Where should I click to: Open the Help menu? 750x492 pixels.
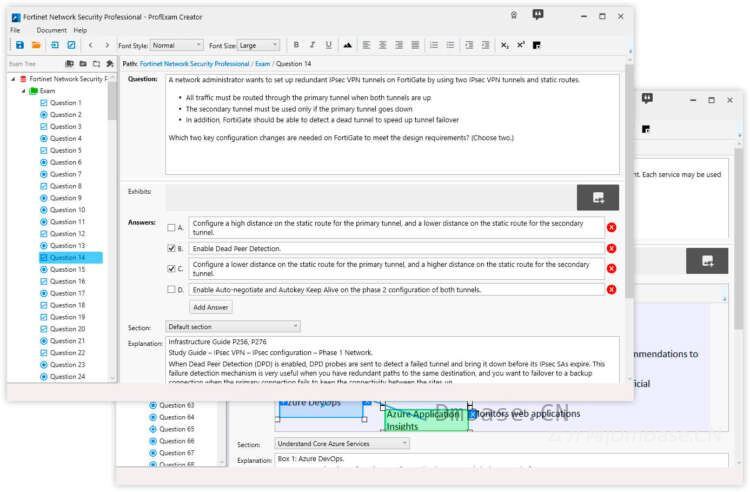tap(80, 30)
